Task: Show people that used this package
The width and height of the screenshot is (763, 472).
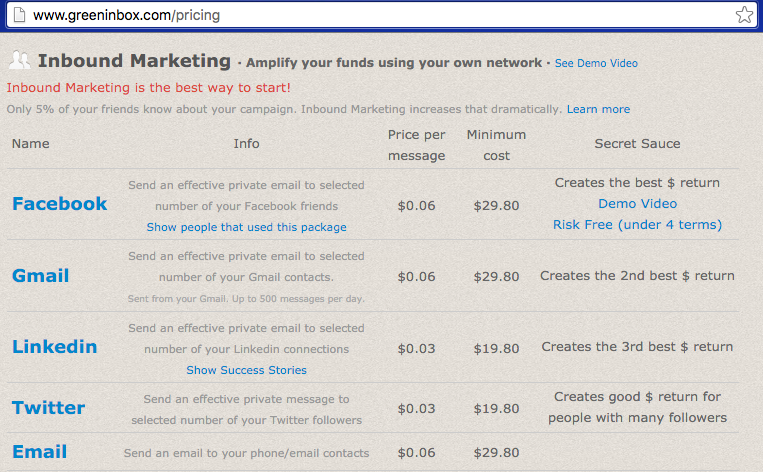Action: (x=246, y=227)
